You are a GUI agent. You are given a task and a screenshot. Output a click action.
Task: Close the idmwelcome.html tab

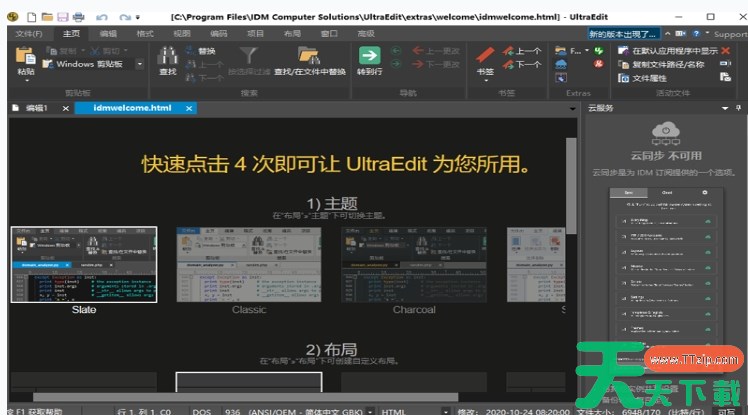(x=189, y=108)
